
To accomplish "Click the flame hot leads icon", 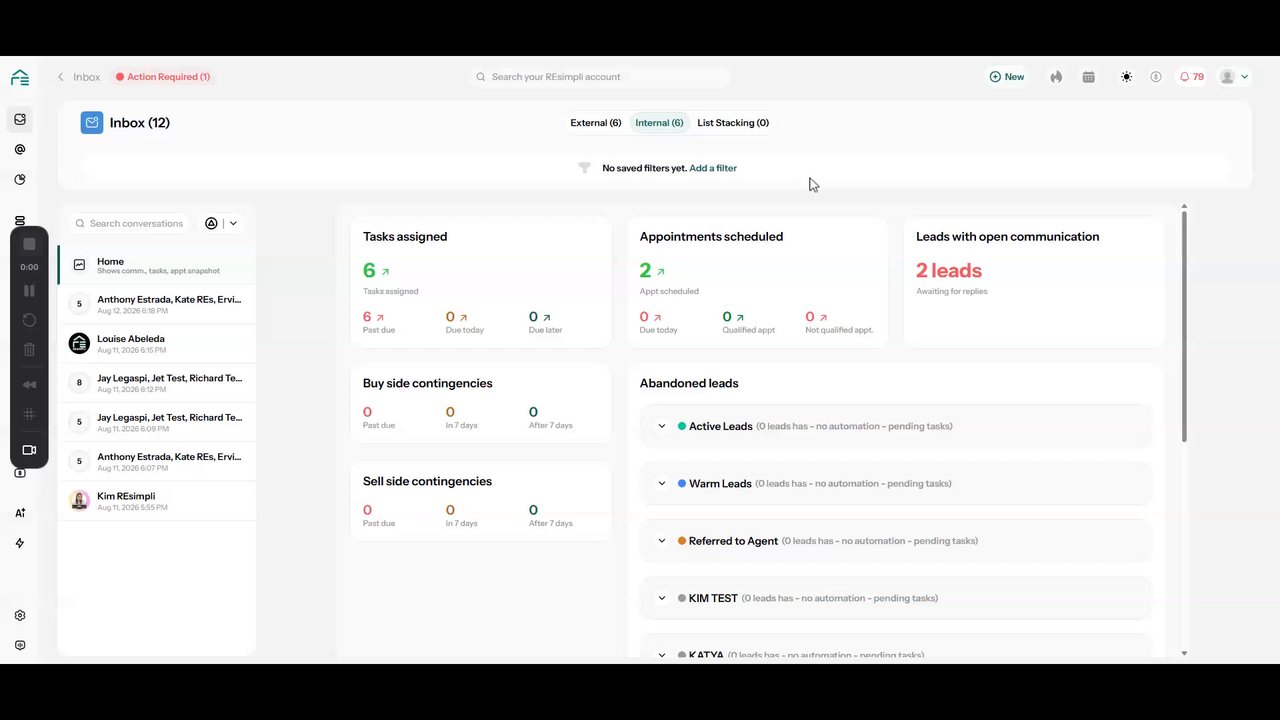I will click(x=1056, y=77).
